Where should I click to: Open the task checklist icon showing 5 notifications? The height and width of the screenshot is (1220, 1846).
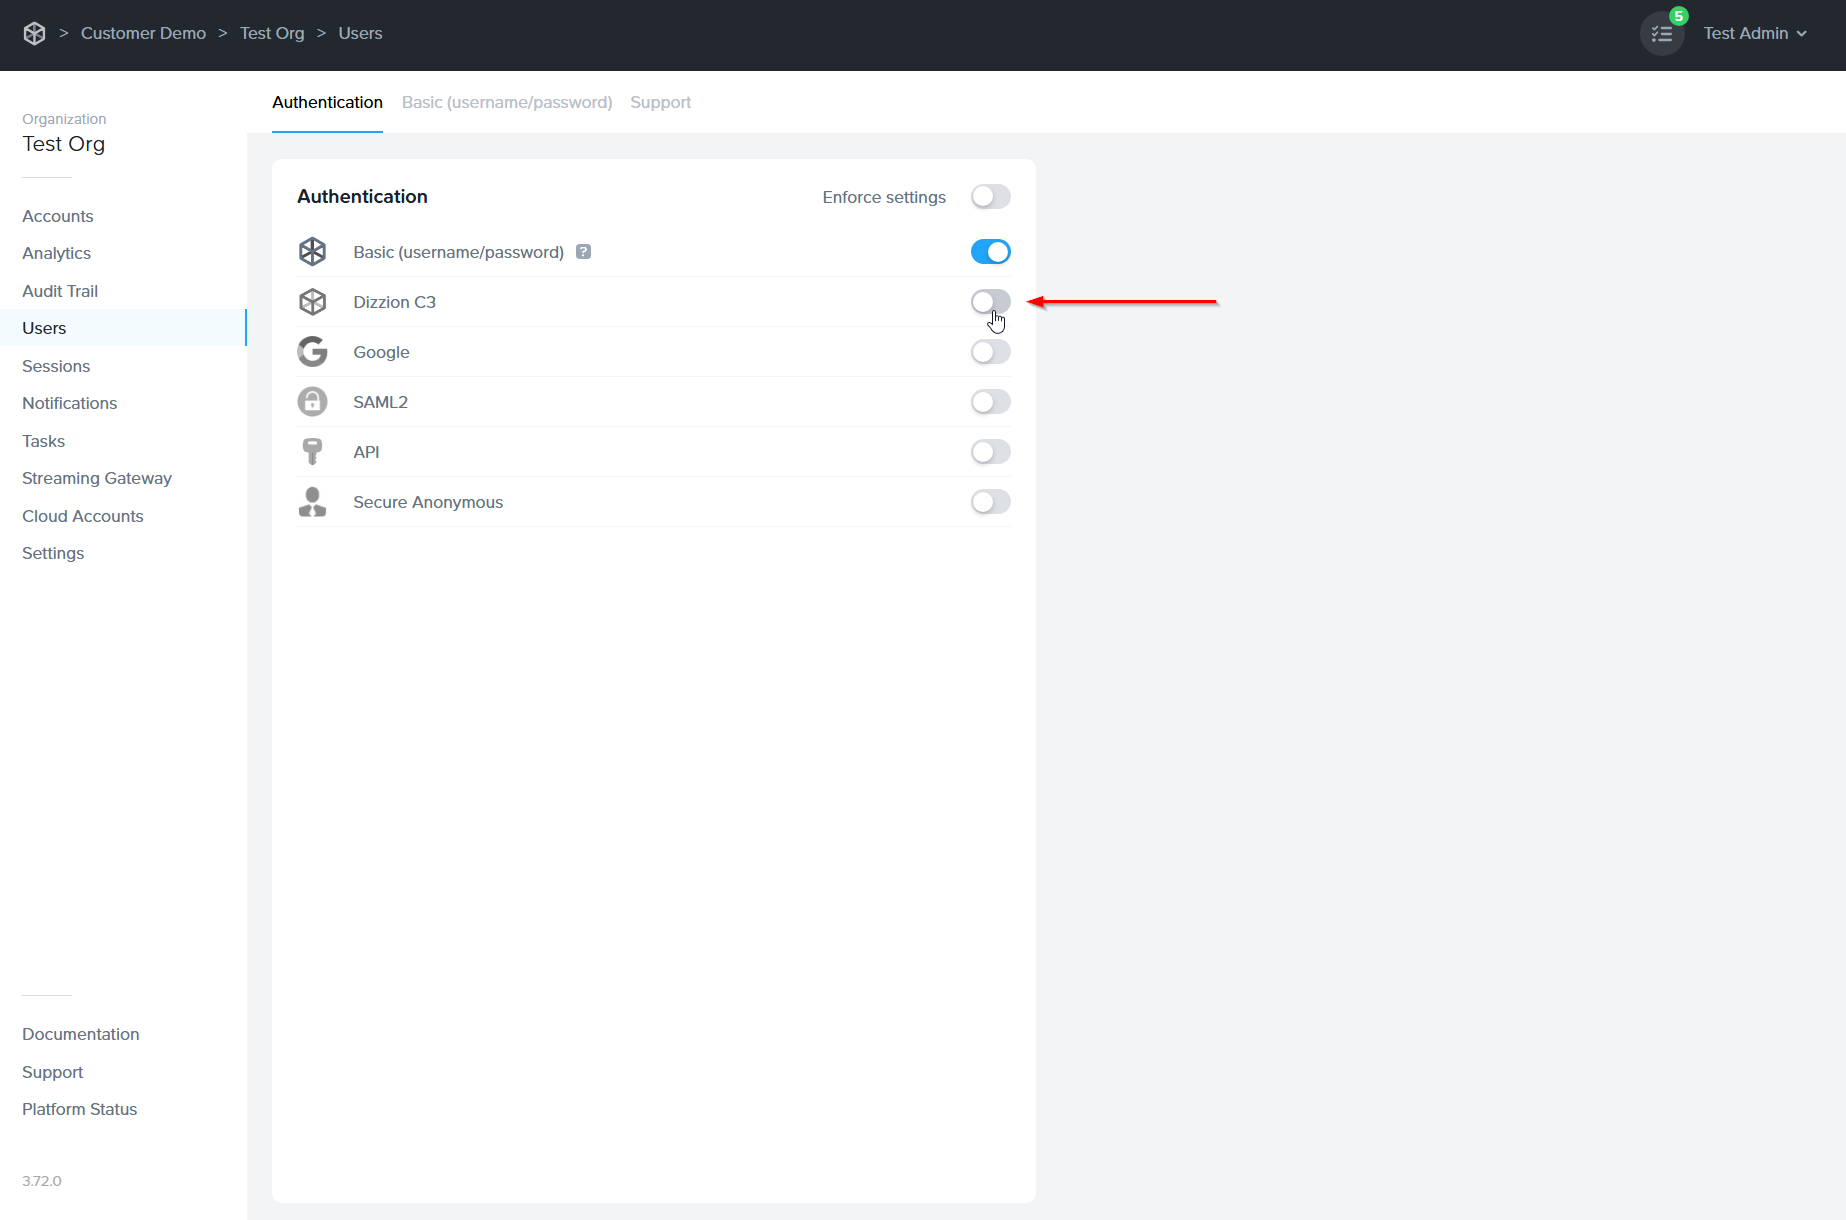pyautogui.click(x=1661, y=33)
